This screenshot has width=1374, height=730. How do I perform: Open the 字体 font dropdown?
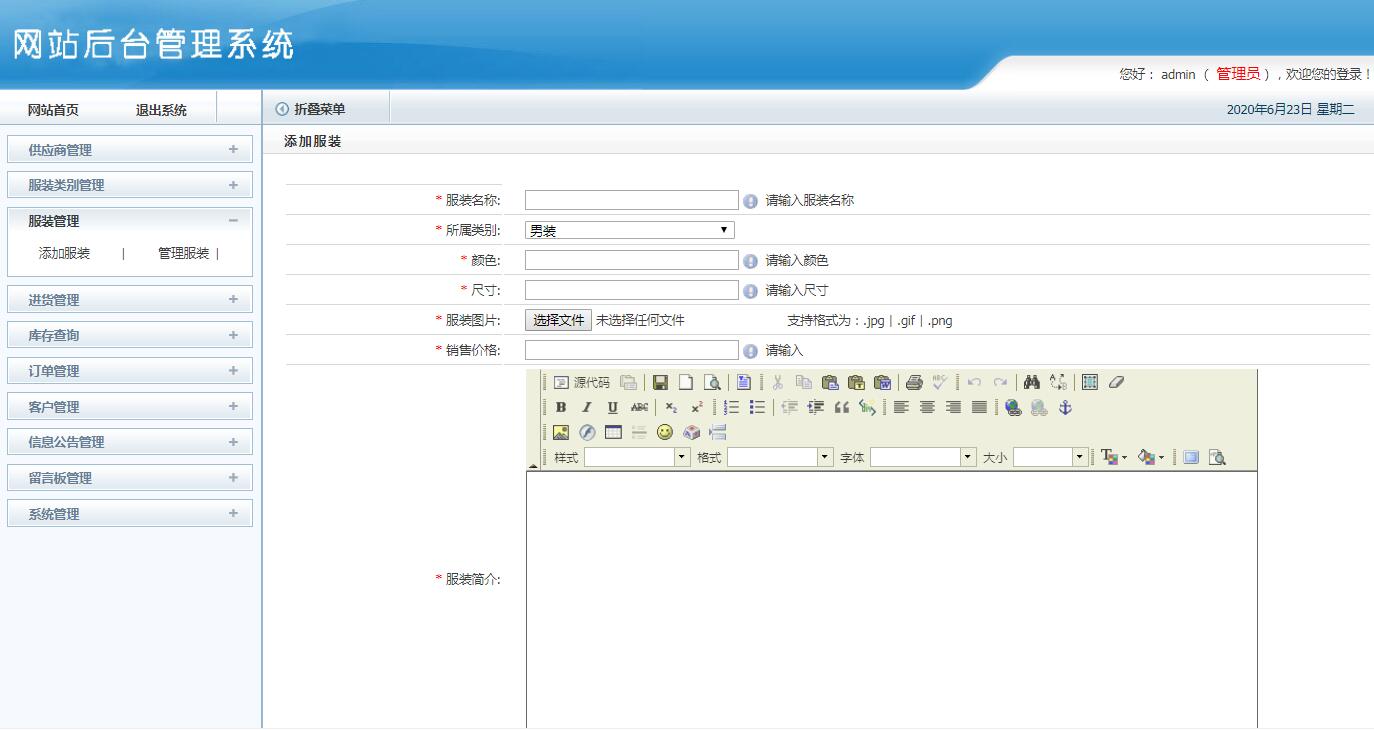click(x=923, y=458)
